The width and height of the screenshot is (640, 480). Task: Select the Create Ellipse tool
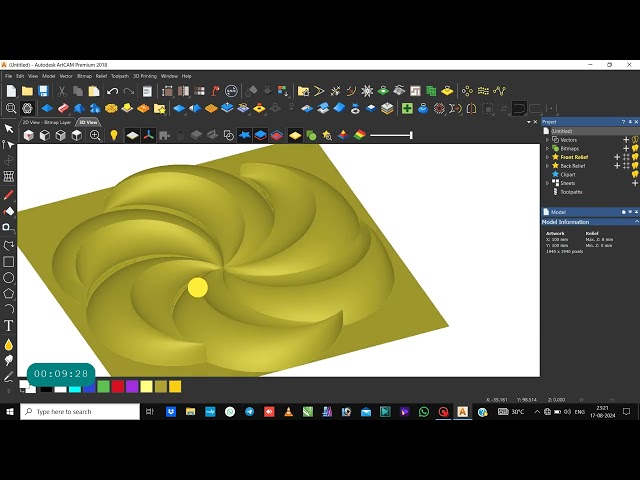pos(9,278)
